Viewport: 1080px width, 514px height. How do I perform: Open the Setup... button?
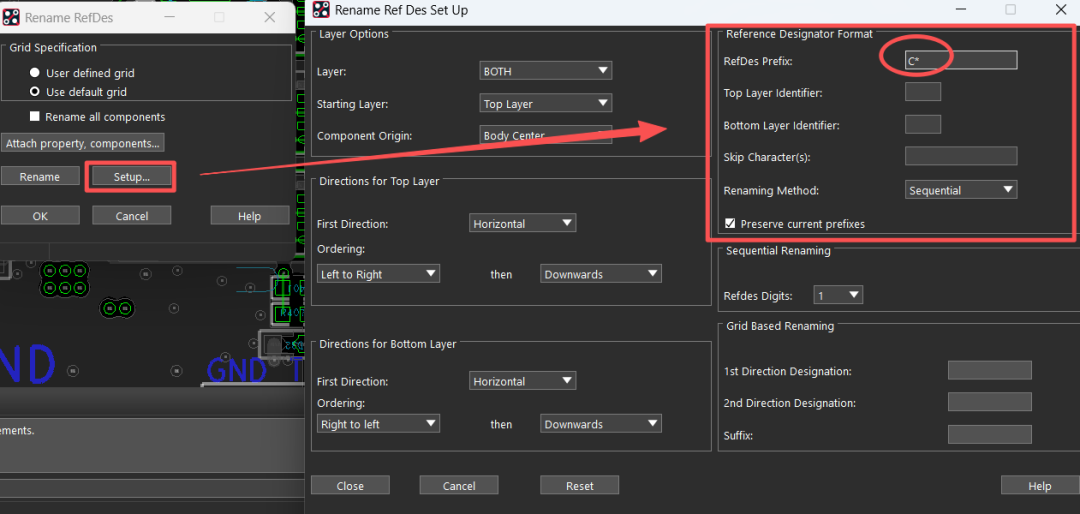coord(132,176)
